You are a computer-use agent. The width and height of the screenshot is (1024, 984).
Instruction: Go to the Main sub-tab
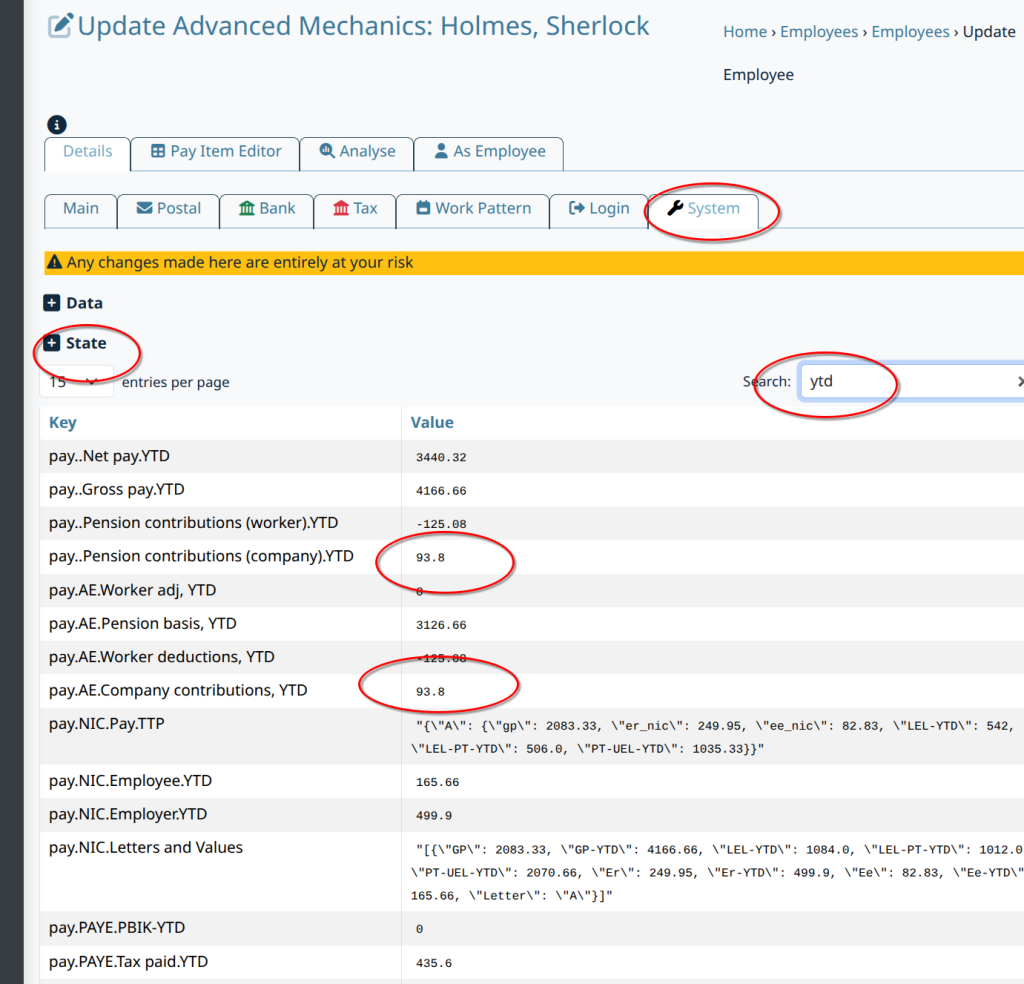coord(81,209)
